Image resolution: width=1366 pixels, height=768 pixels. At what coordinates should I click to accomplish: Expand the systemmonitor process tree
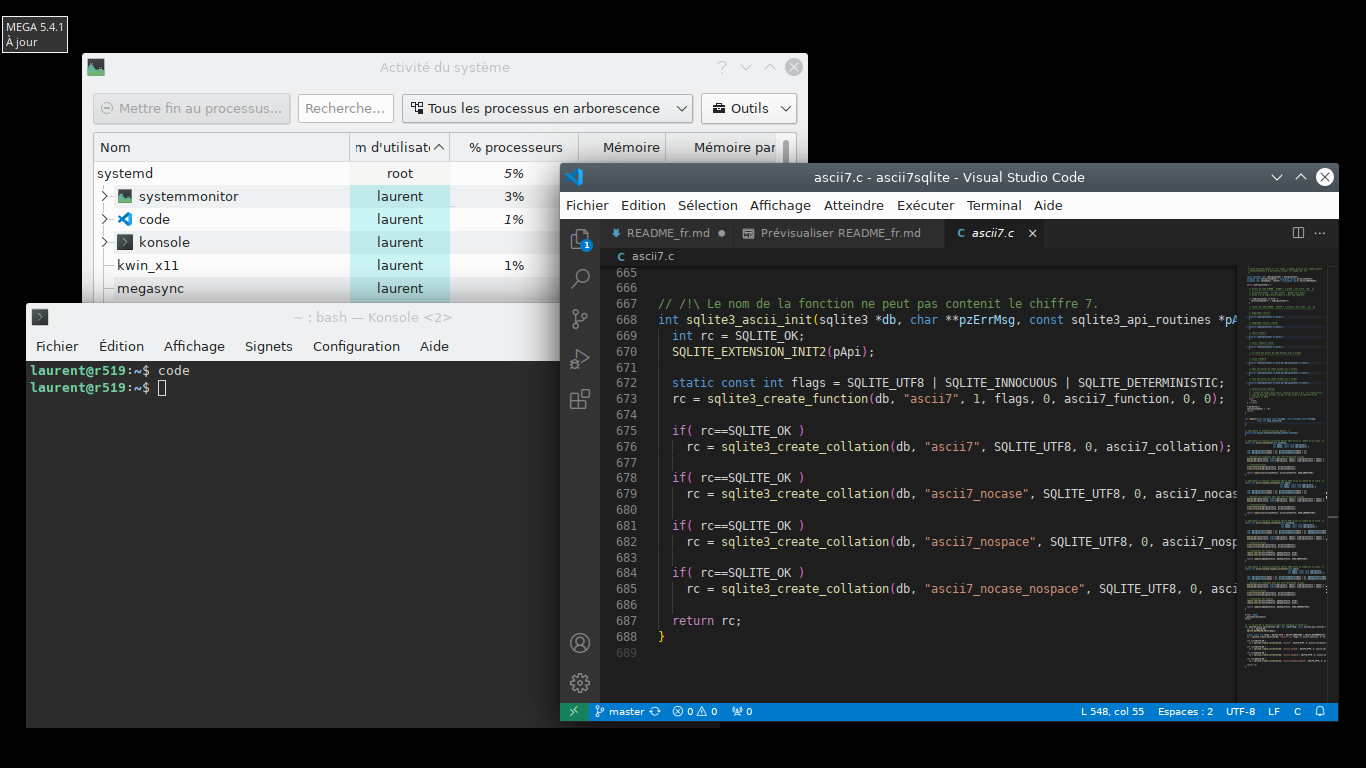[104, 196]
